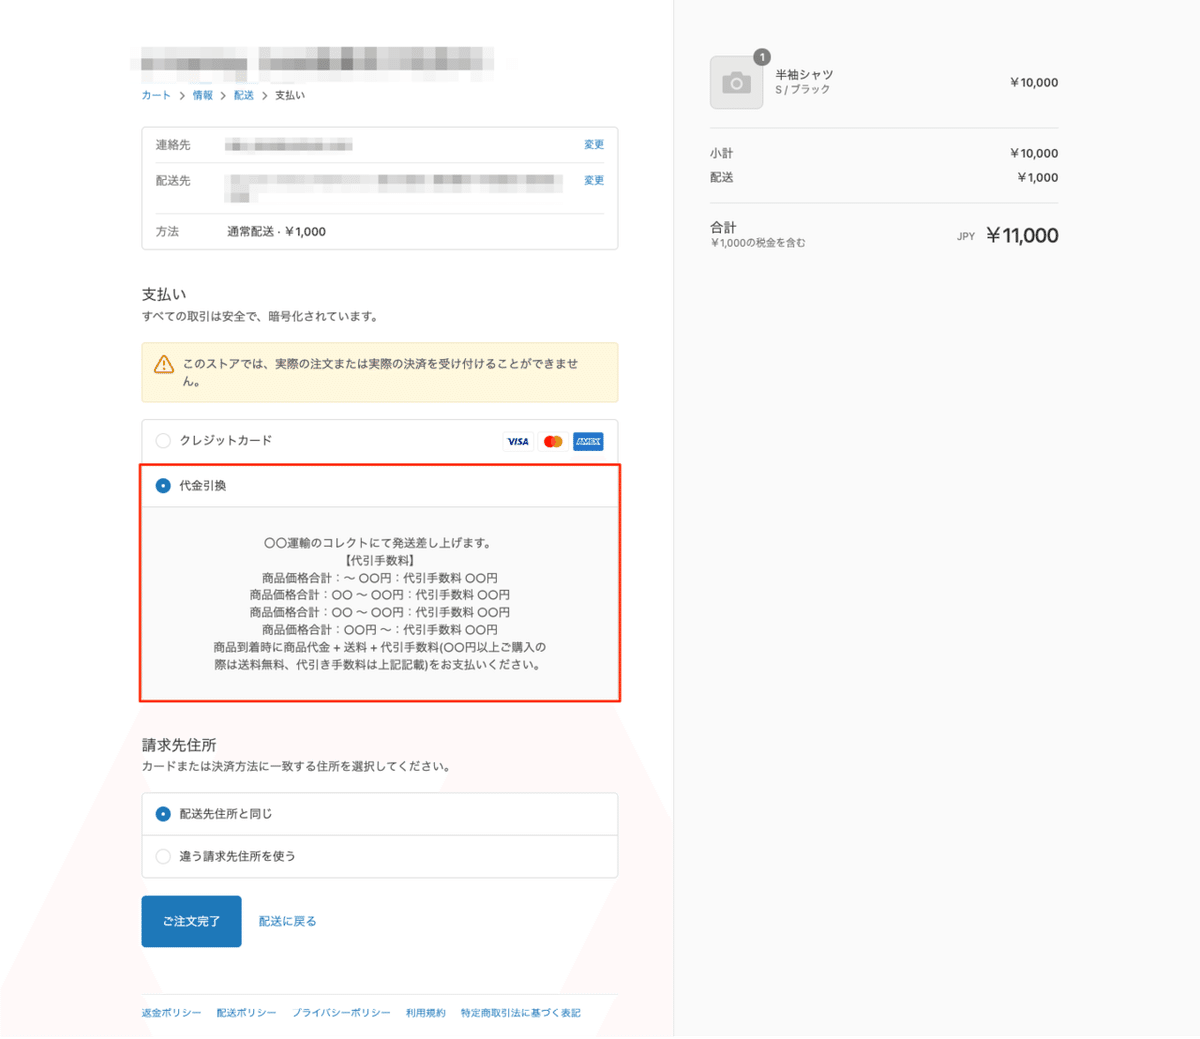1200x1039 pixels.
Task: Open the 特定商取引法に基づく表記 footer link
Action: point(521,1013)
